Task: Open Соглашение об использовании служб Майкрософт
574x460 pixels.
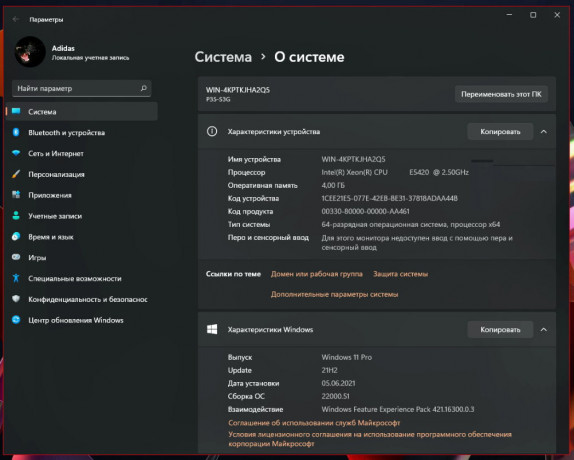Action: pos(314,423)
